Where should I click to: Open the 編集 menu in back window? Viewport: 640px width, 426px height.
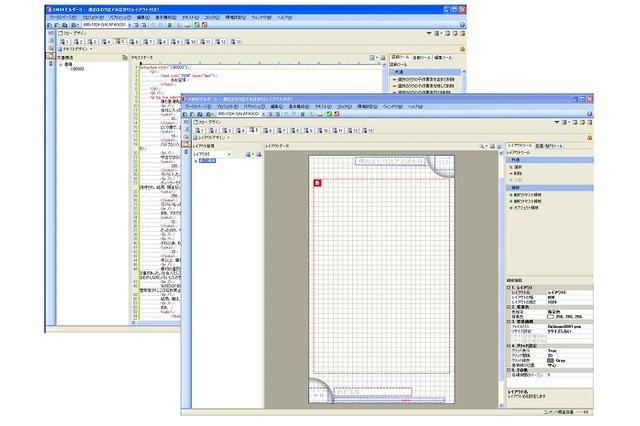pyautogui.click(x=142, y=17)
